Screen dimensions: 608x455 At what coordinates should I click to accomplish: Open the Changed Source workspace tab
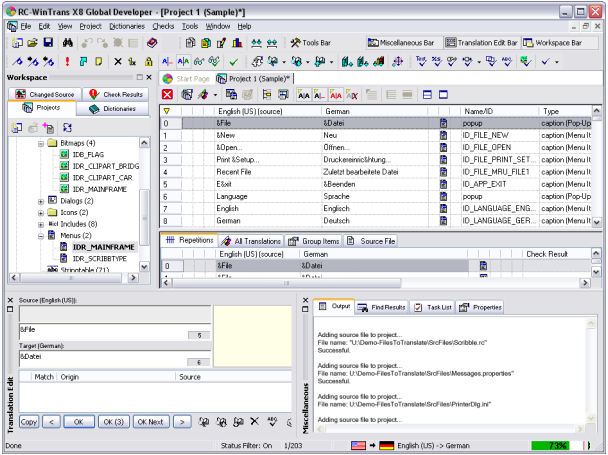click(x=45, y=94)
